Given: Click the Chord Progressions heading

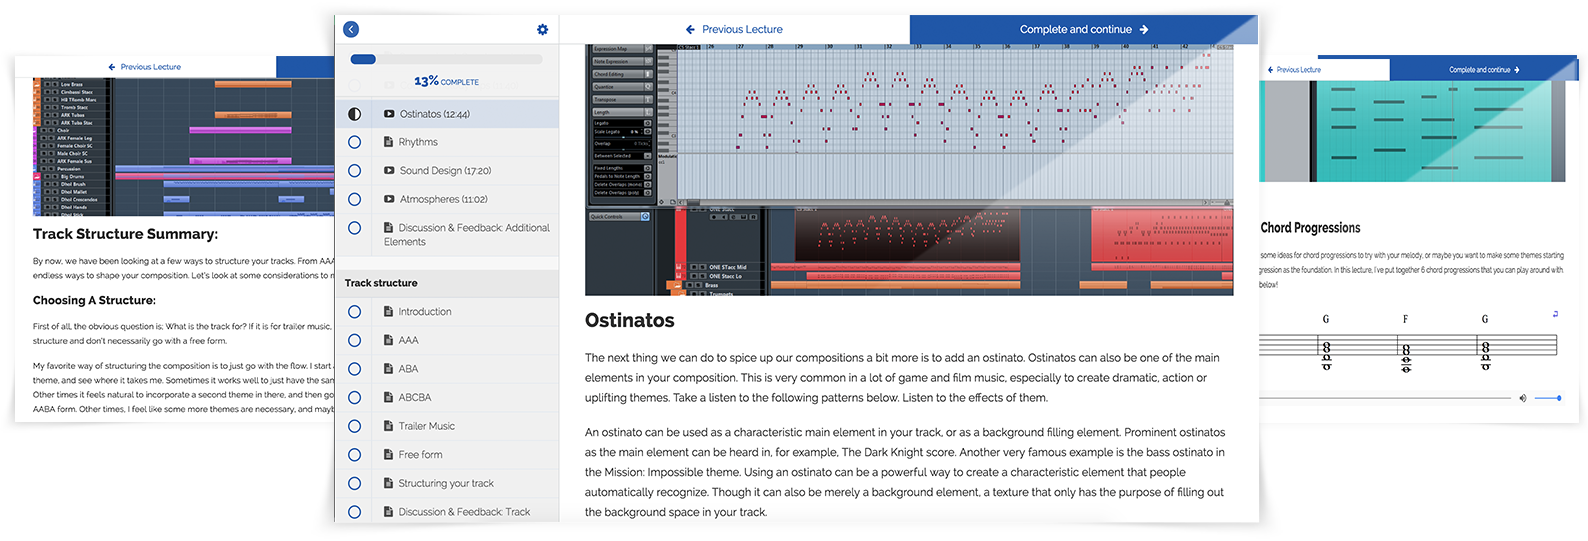Looking at the screenshot, I should tap(1310, 228).
